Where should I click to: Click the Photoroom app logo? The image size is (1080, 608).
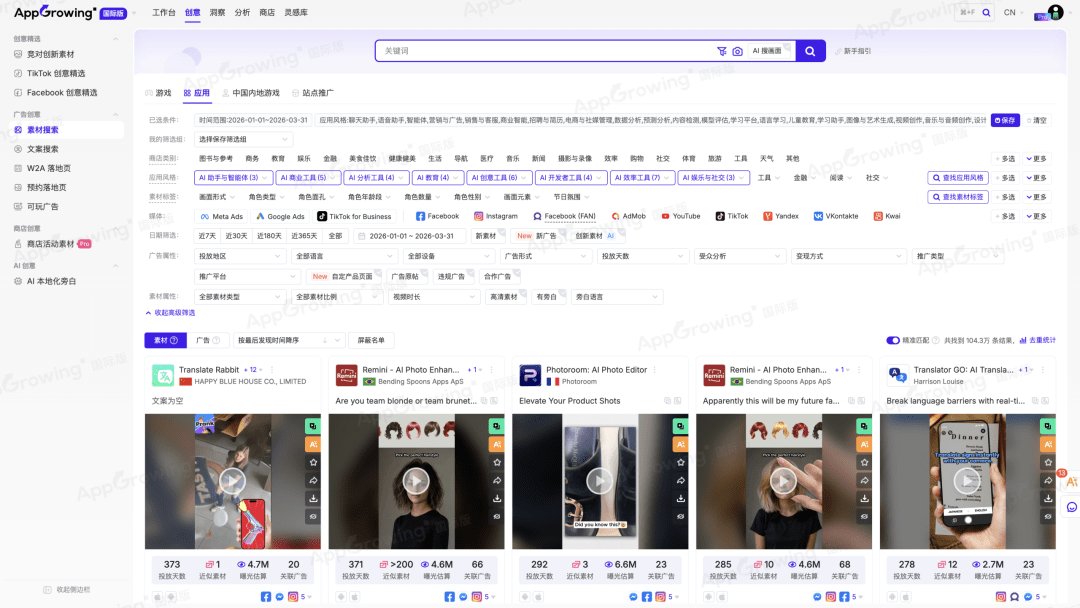[x=530, y=375]
